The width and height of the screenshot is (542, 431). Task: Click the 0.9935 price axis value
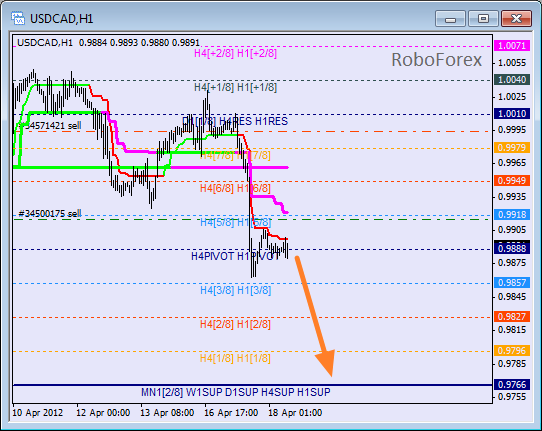[x=512, y=197]
